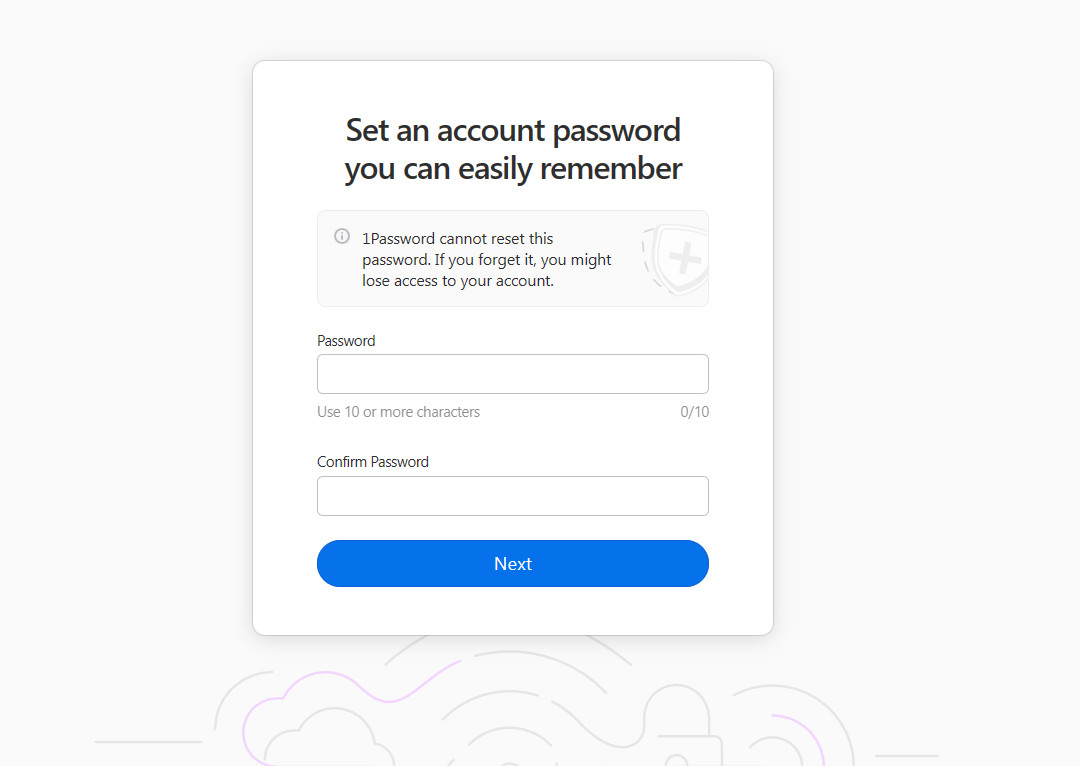Screen dimensions: 1080x766
Task: Click the shield with plus graphic
Action: coord(675,258)
